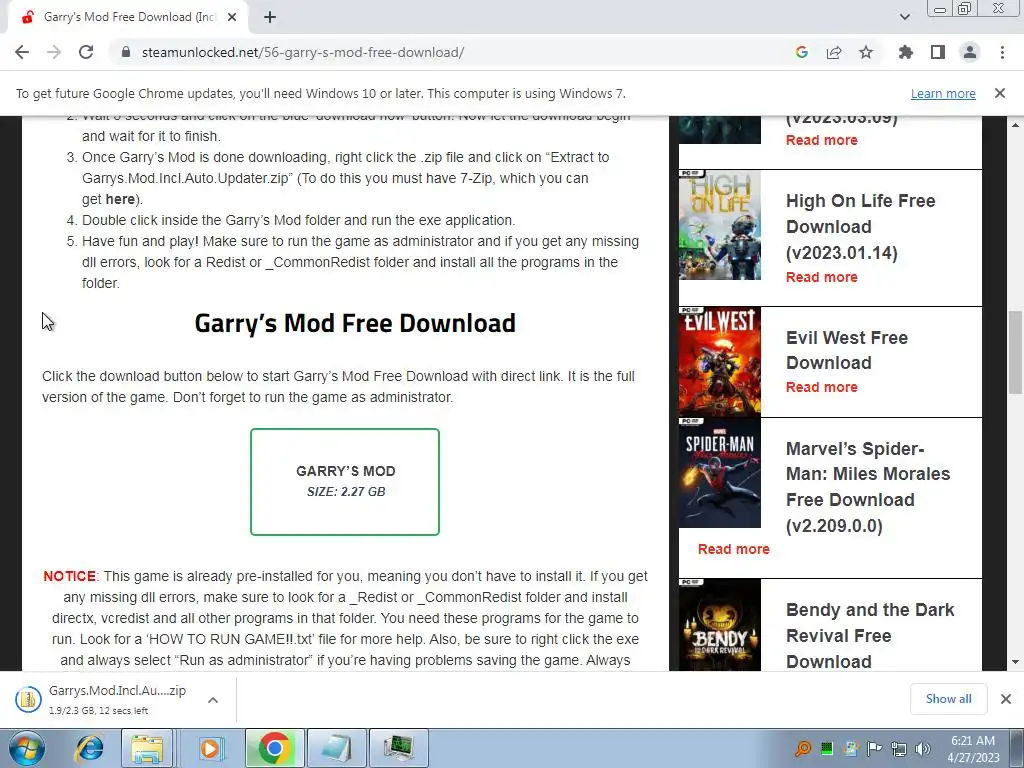The height and width of the screenshot is (768, 1024).
Task: Open Chrome three-dot menu
Action: [1002, 52]
